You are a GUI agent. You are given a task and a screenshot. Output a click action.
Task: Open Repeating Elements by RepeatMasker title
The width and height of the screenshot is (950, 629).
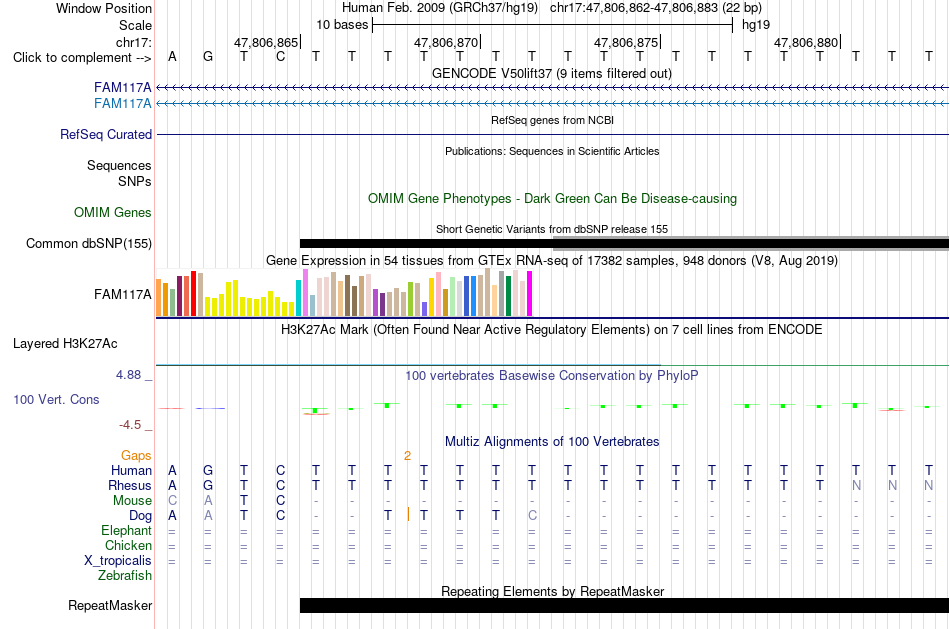coord(552,591)
